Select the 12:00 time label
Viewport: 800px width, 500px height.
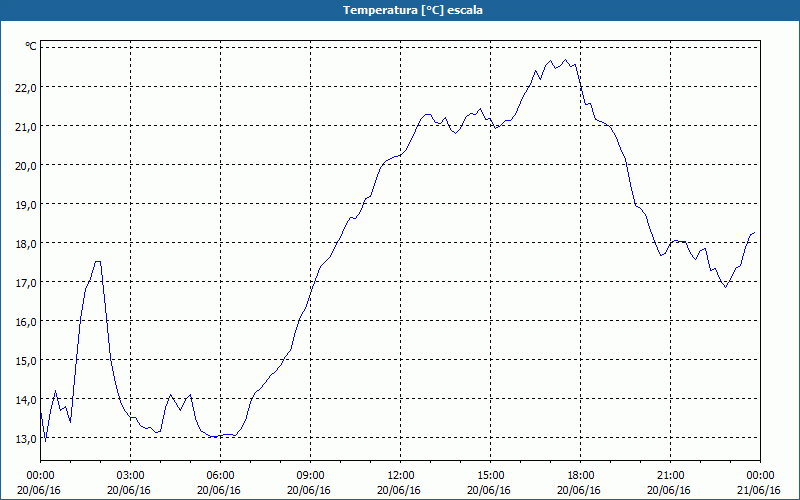tap(401, 476)
